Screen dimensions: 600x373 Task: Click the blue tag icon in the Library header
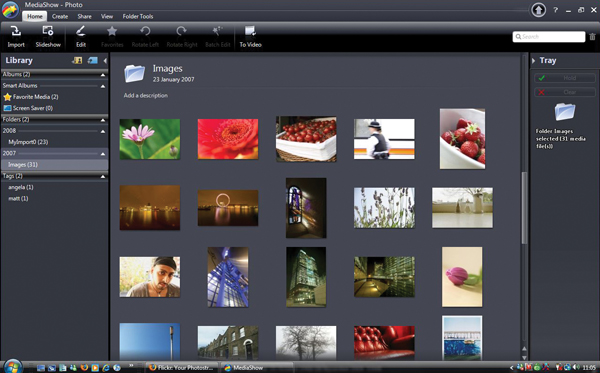point(93,60)
